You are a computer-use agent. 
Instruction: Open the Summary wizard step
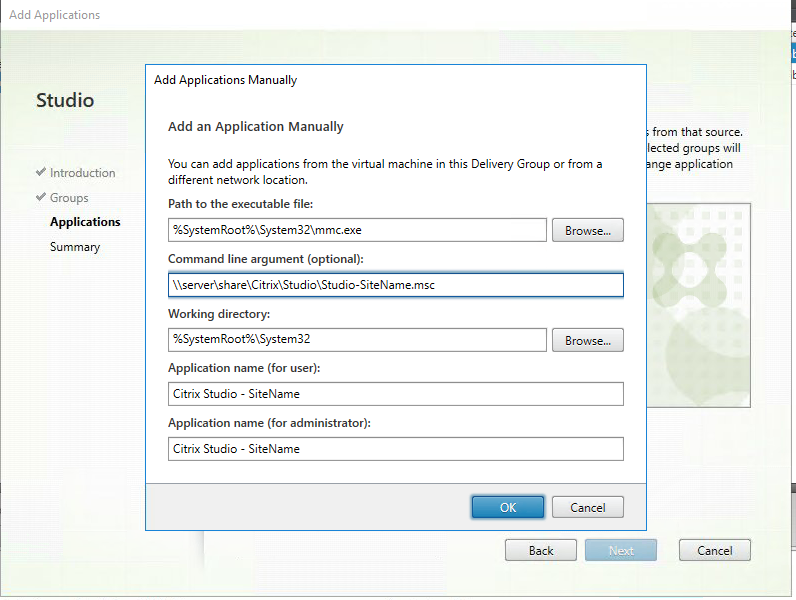click(x=75, y=247)
